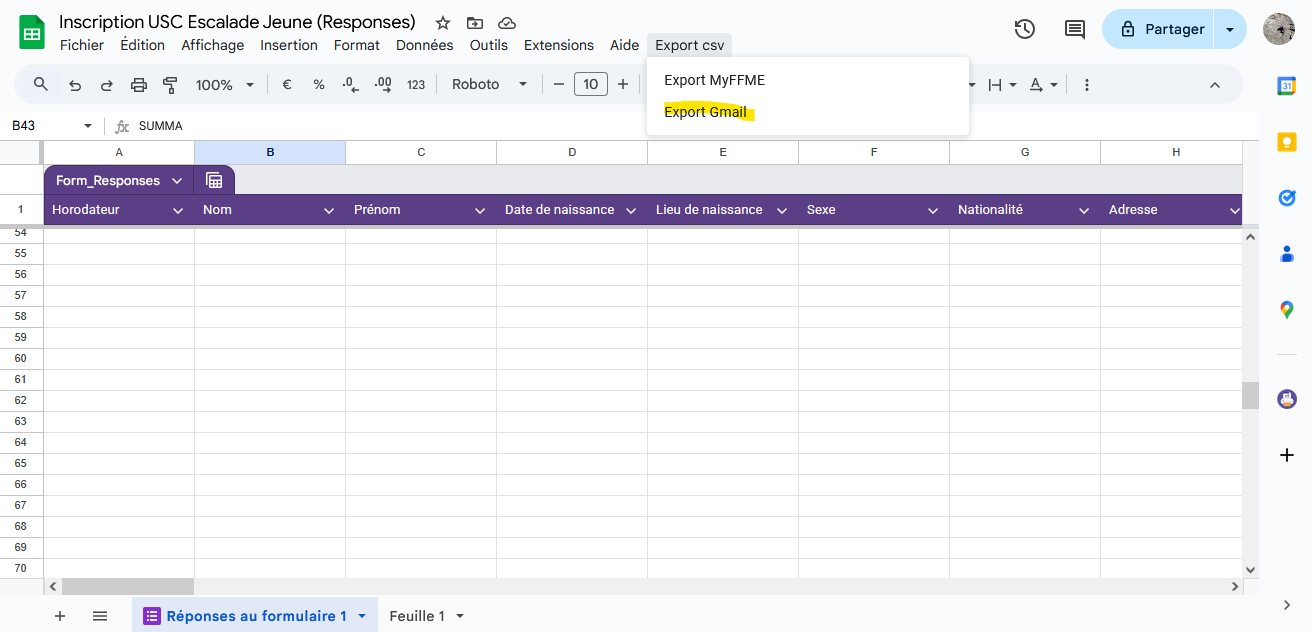Click the undo arrow in toolbar
Viewport: 1312px width, 632px height.
coord(75,85)
